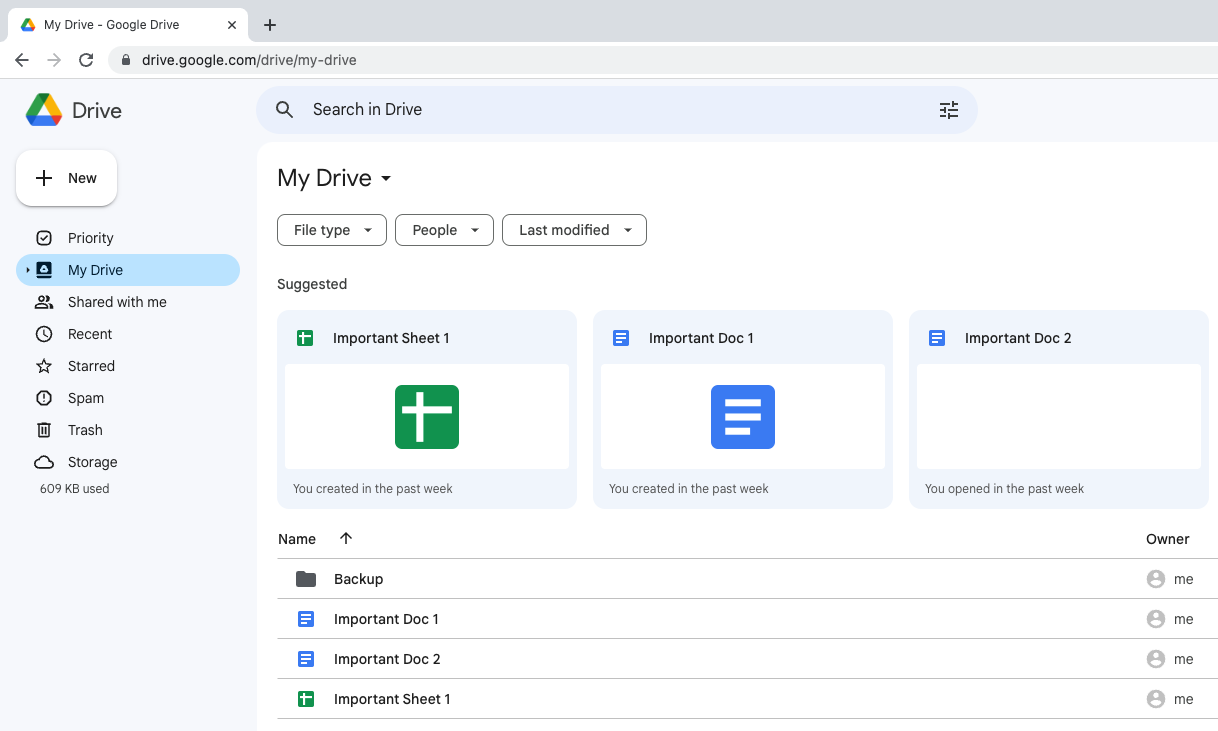Sort by the Name column header

pyautogui.click(x=297, y=539)
